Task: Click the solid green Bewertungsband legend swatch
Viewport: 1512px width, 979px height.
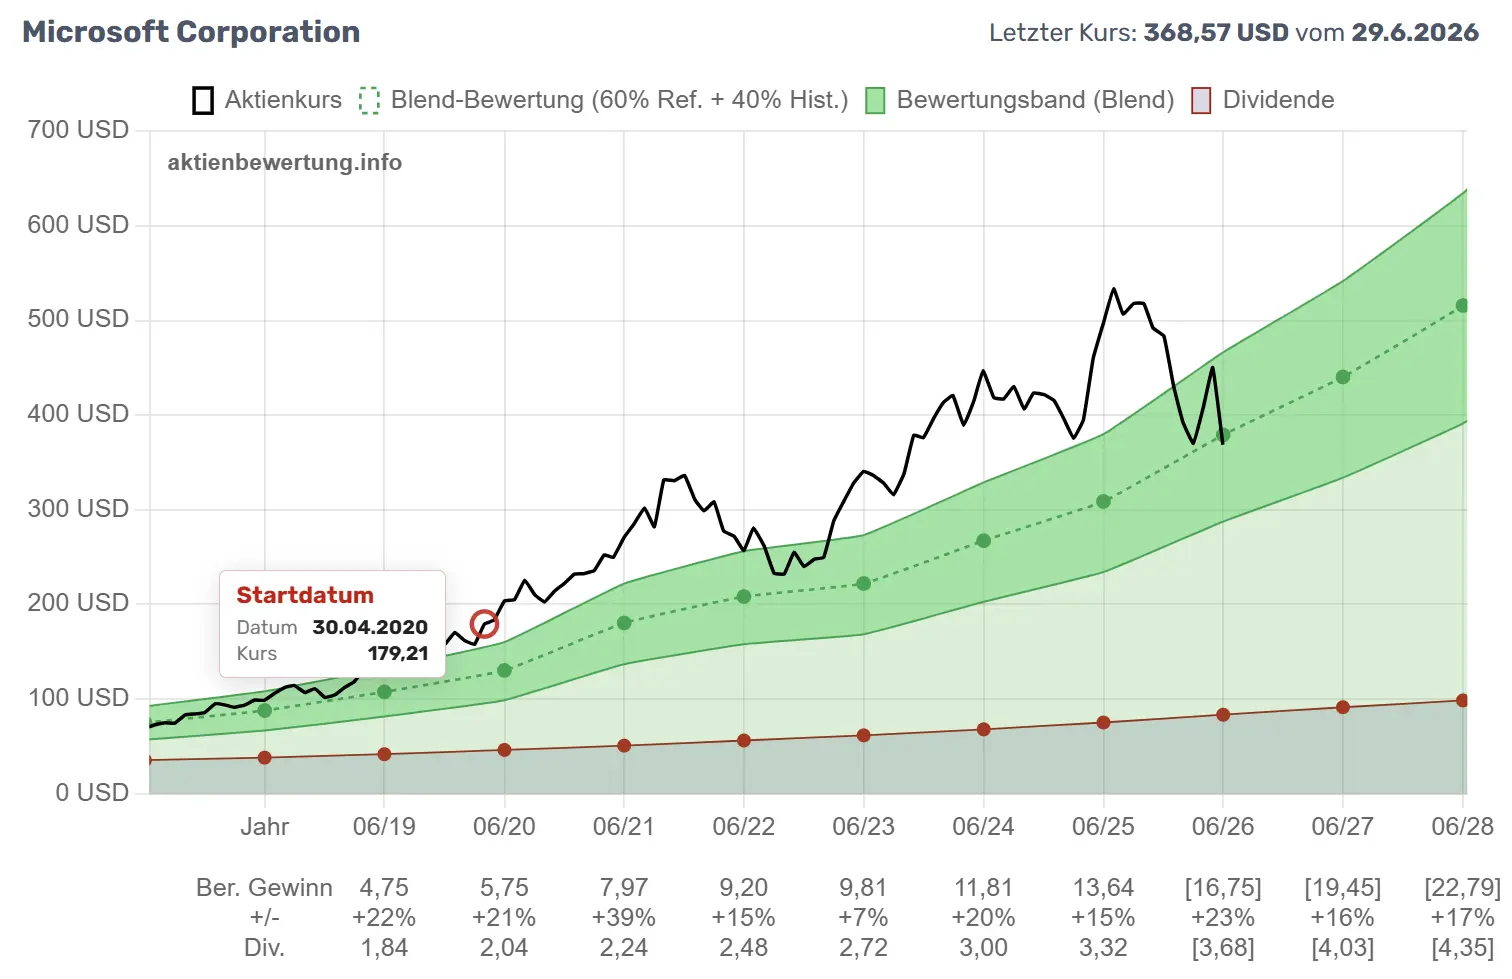Action: click(875, 100)
